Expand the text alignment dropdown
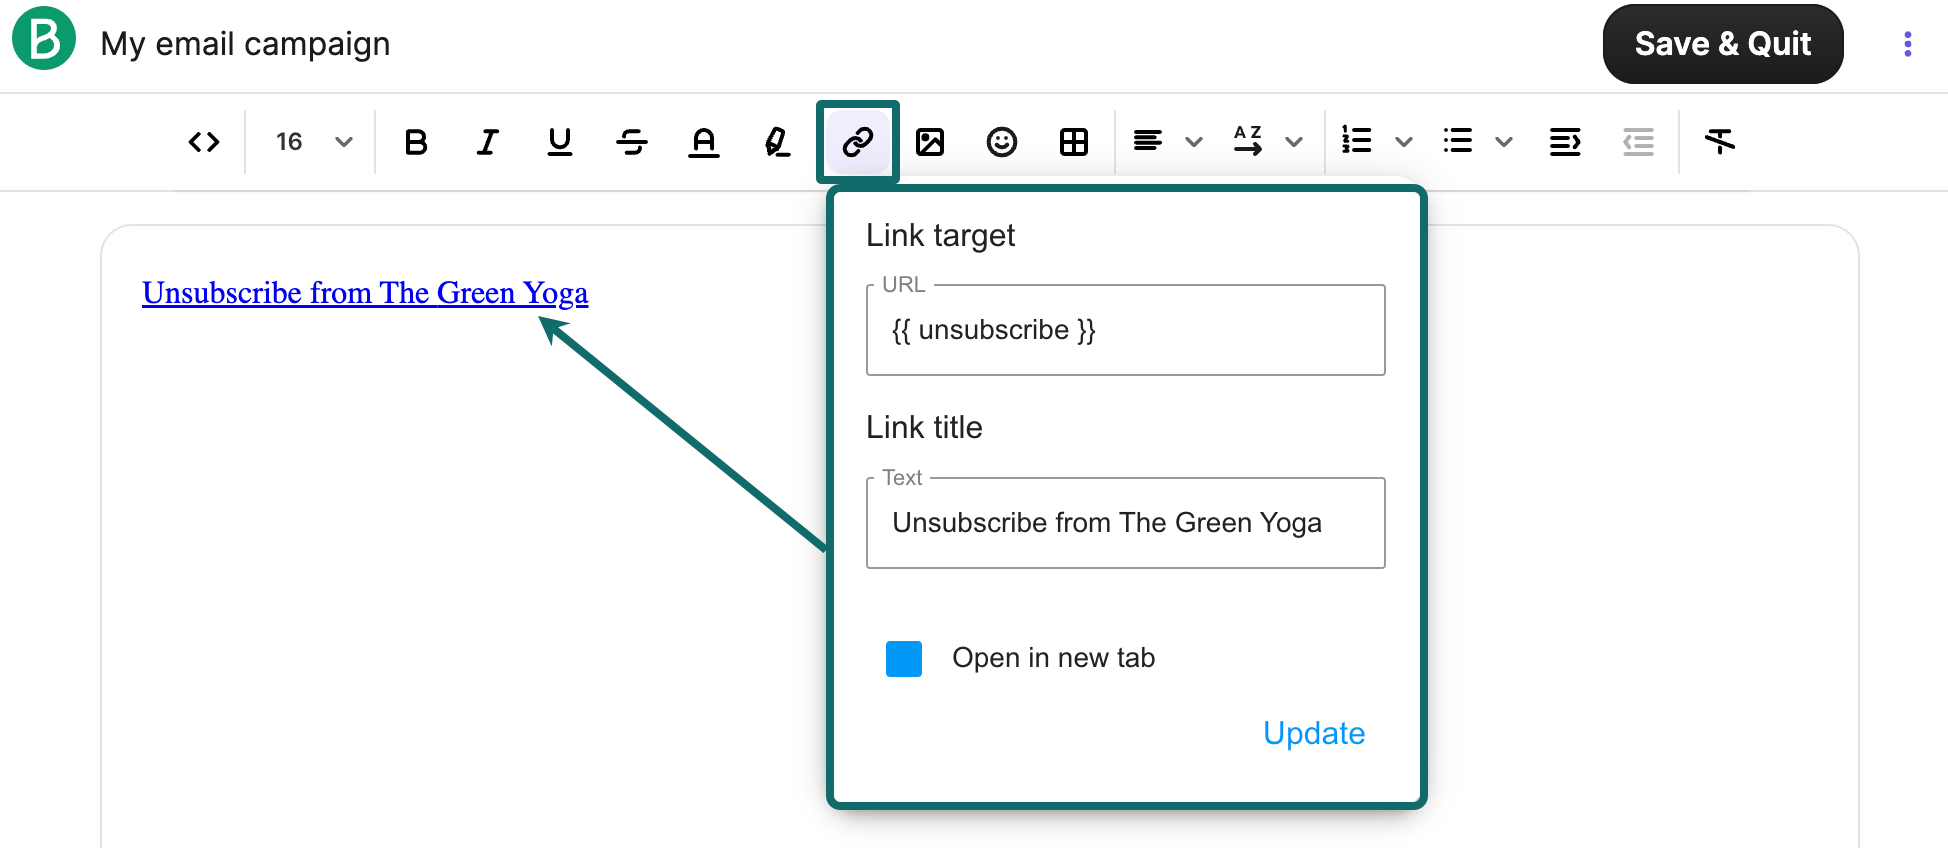Viewport: 1948px width, 848px height. tap(1193, 142)
